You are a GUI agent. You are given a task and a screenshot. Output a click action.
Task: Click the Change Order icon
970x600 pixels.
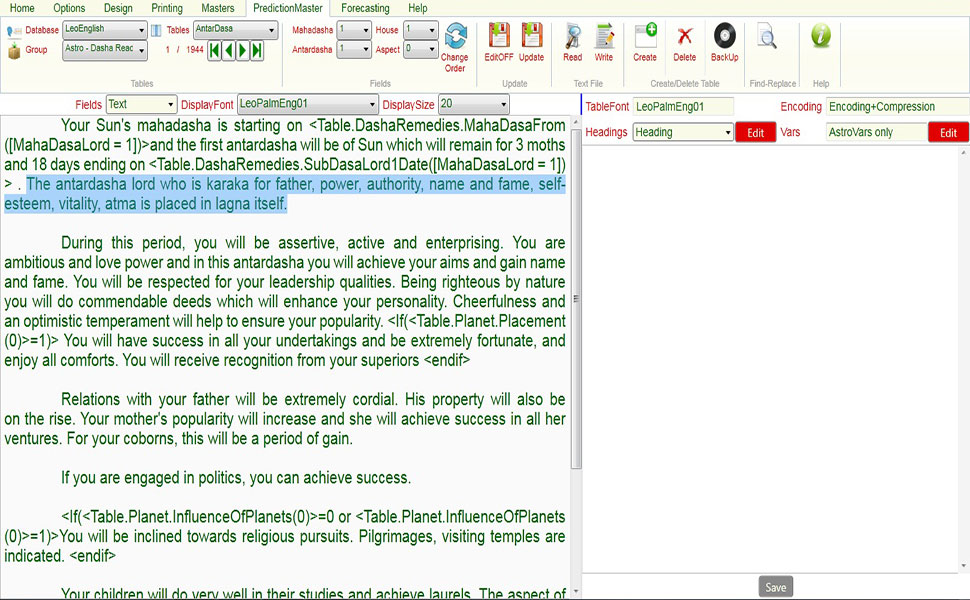coord(455,37)
